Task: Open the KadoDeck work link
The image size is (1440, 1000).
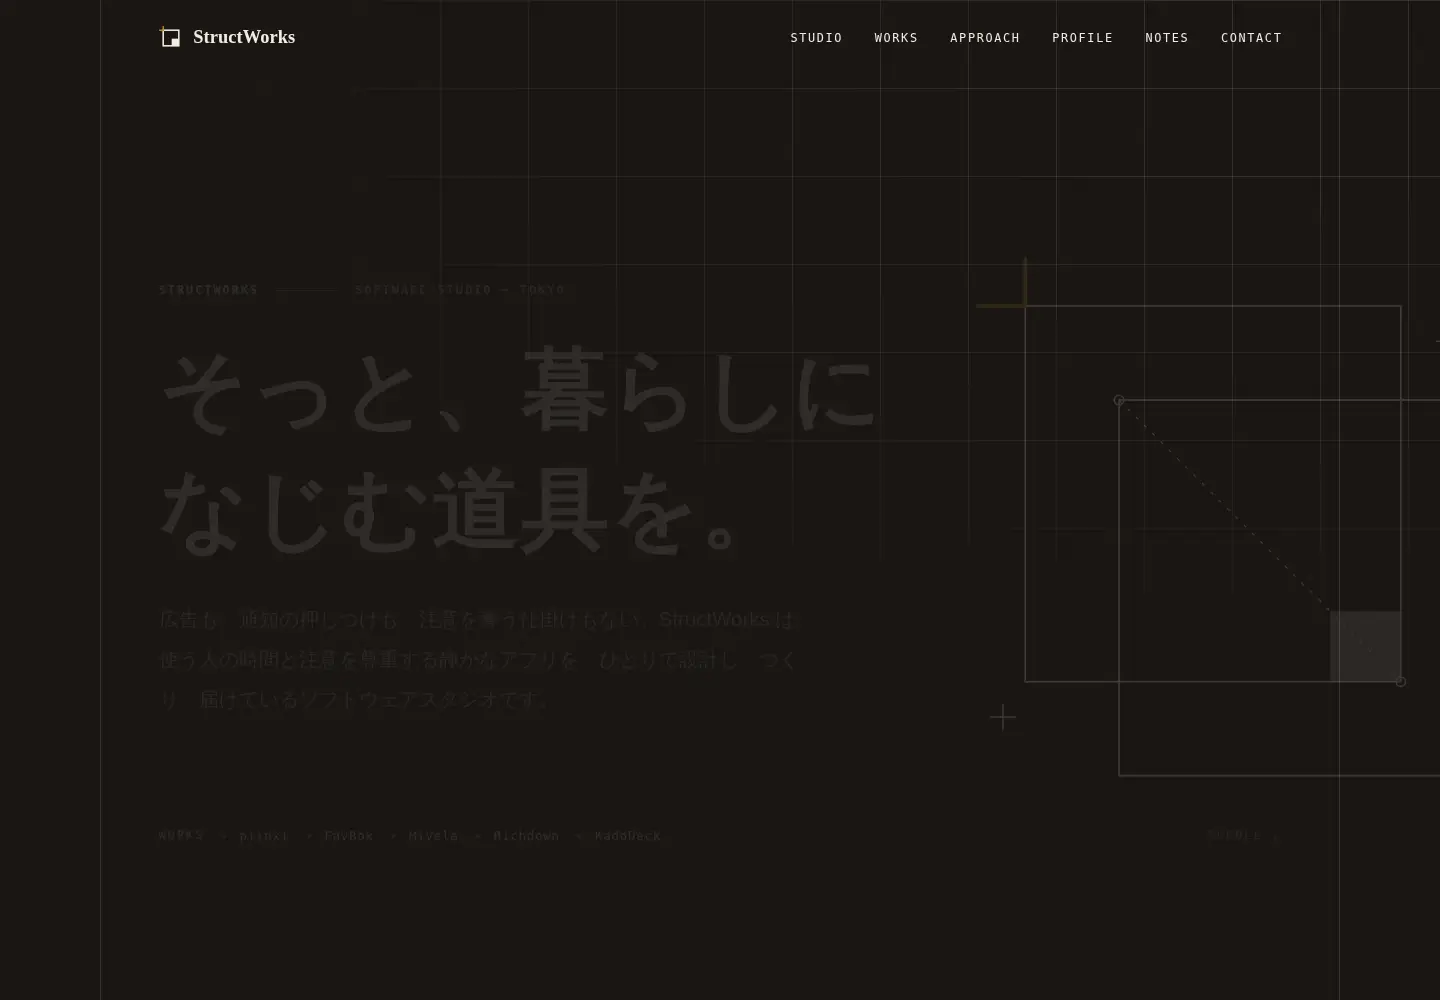Action: click(x=628, y=836)
